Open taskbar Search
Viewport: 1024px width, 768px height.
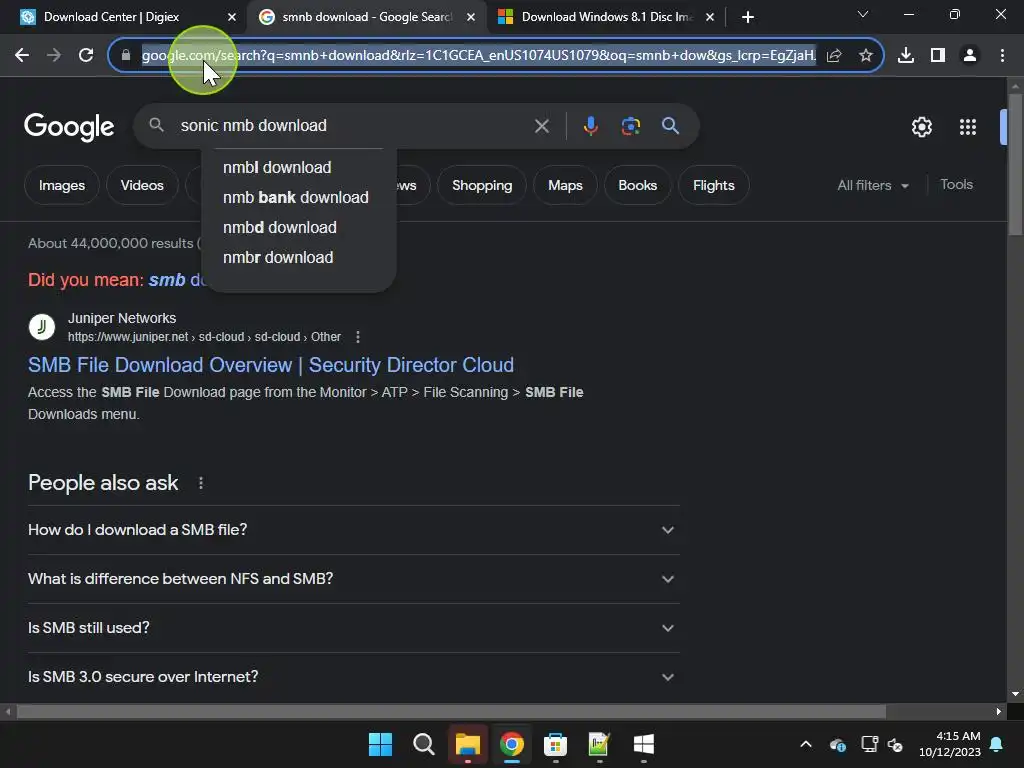pyautogui.click(x=424, y=744)
